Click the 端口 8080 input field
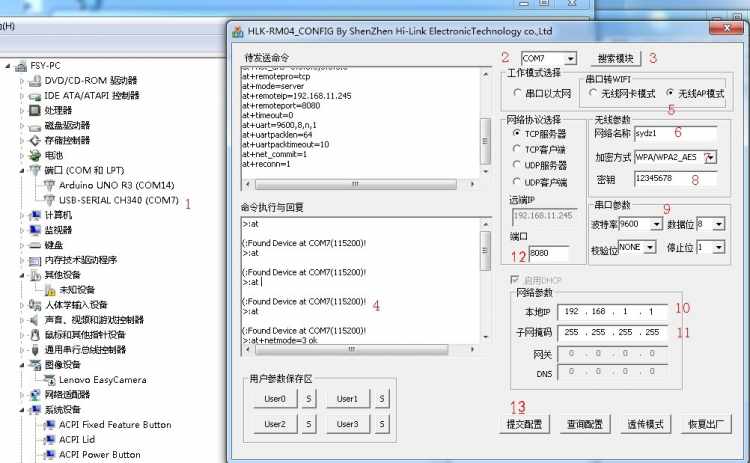The height and width of the screenshot is (463, 750). [549, 253]
